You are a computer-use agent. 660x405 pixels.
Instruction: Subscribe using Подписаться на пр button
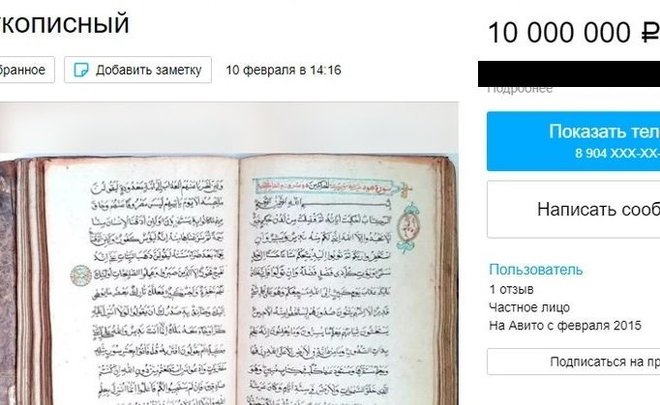(x=573, y=362)
